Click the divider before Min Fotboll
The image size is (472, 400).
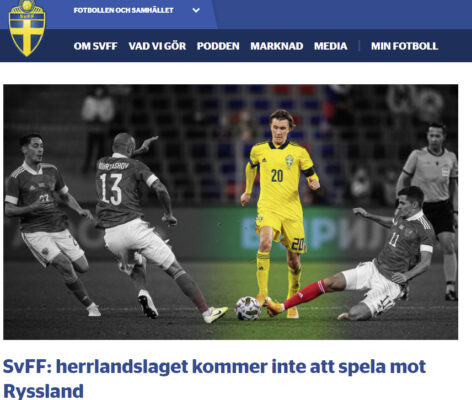(x=359, y=46)
